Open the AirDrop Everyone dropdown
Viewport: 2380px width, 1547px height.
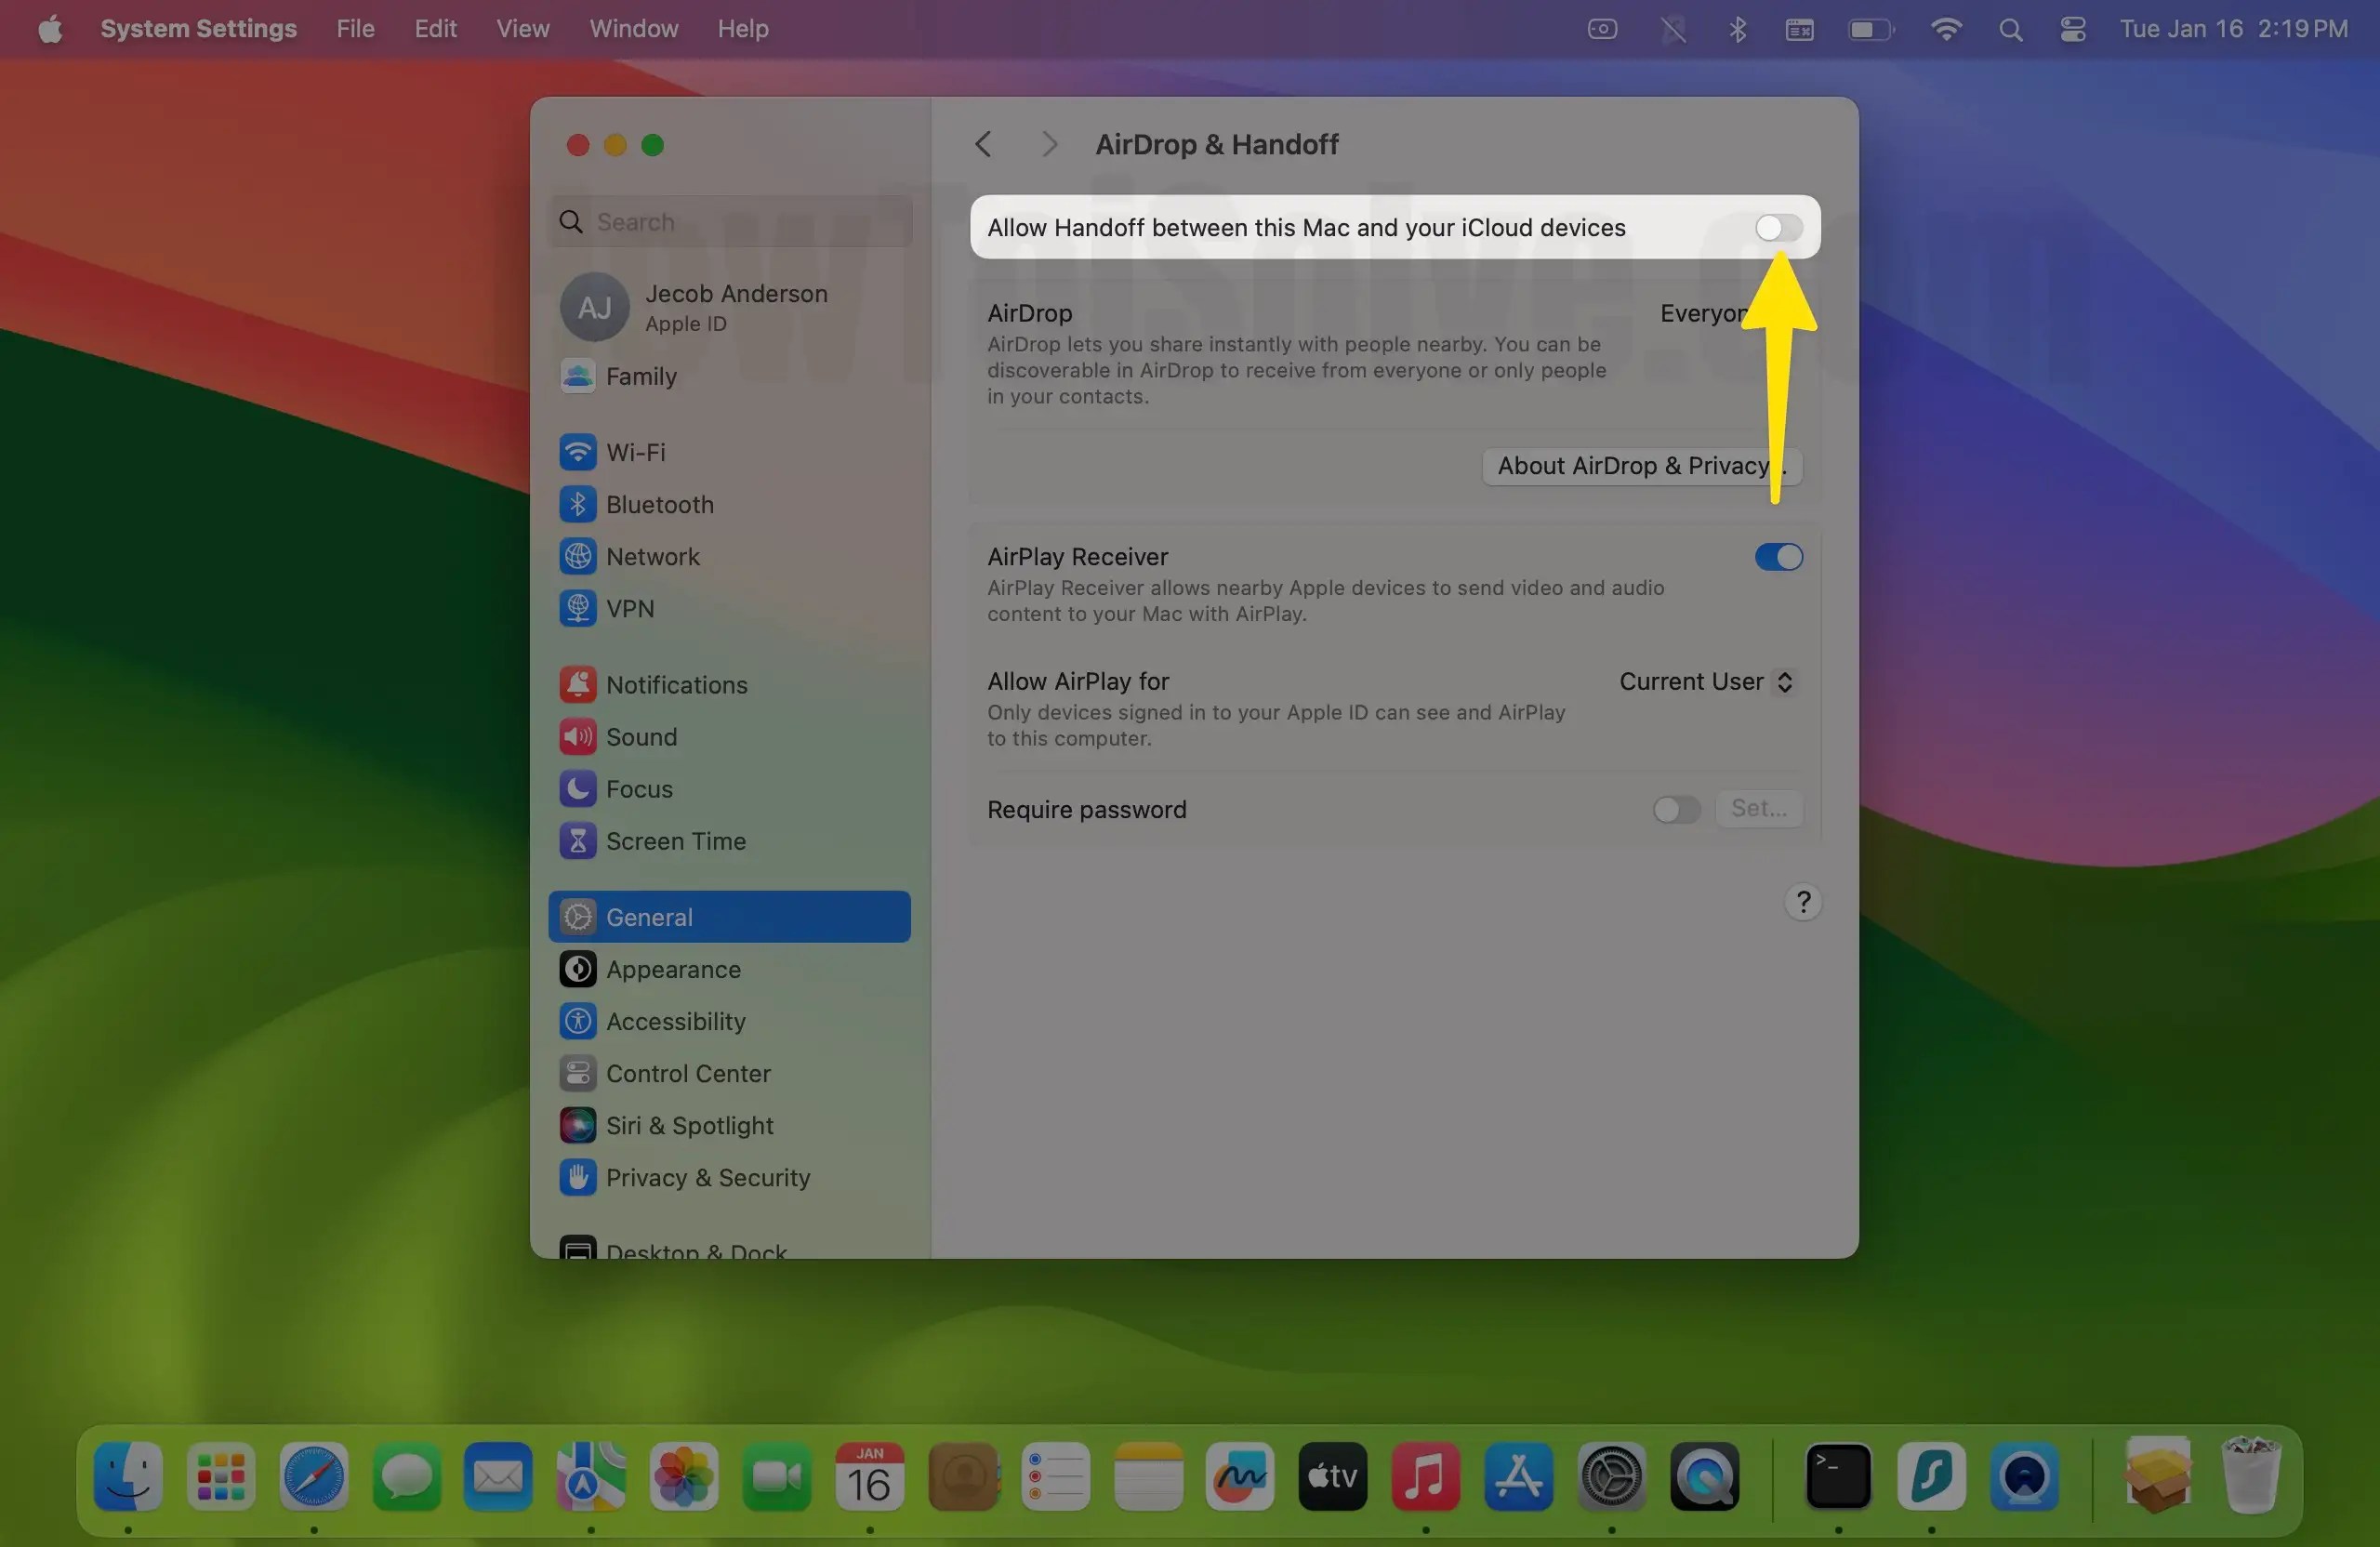coord(1707,313)
